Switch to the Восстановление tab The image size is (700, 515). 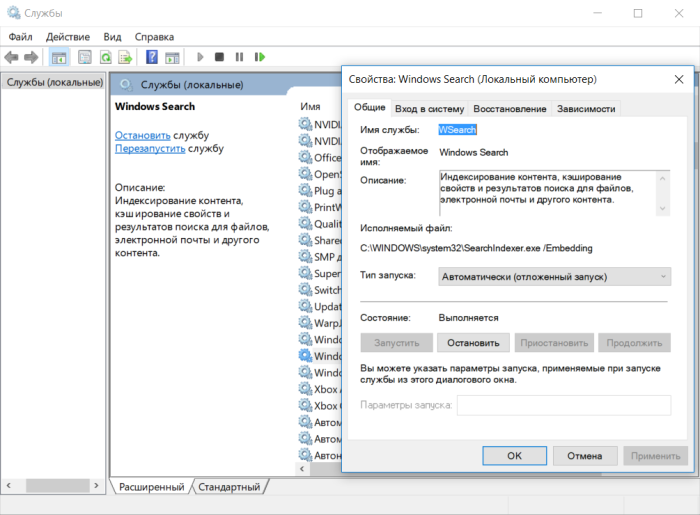510,109
